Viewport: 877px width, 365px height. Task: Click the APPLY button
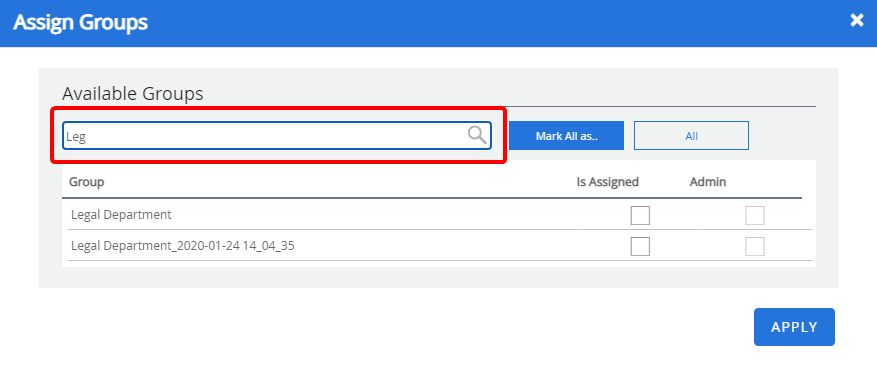click(x=794, y=327)
